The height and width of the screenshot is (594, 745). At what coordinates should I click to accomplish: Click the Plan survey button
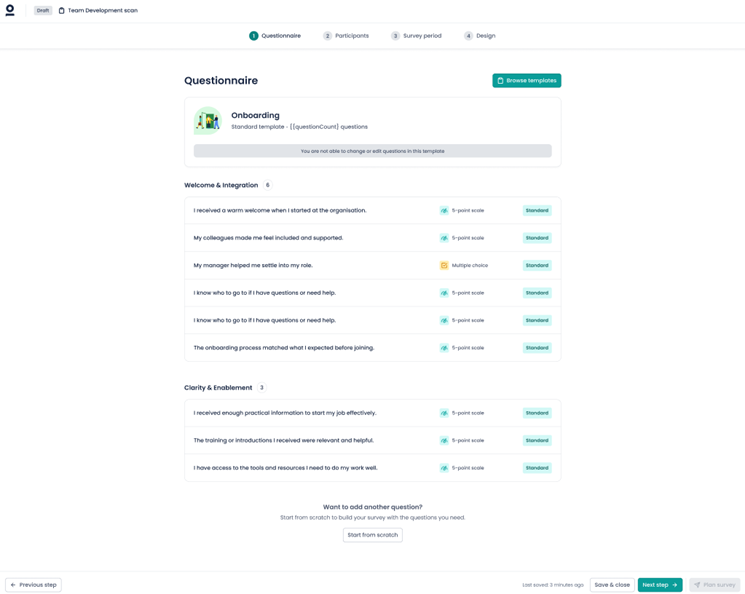pyautogui.click(x=714, y=585)
